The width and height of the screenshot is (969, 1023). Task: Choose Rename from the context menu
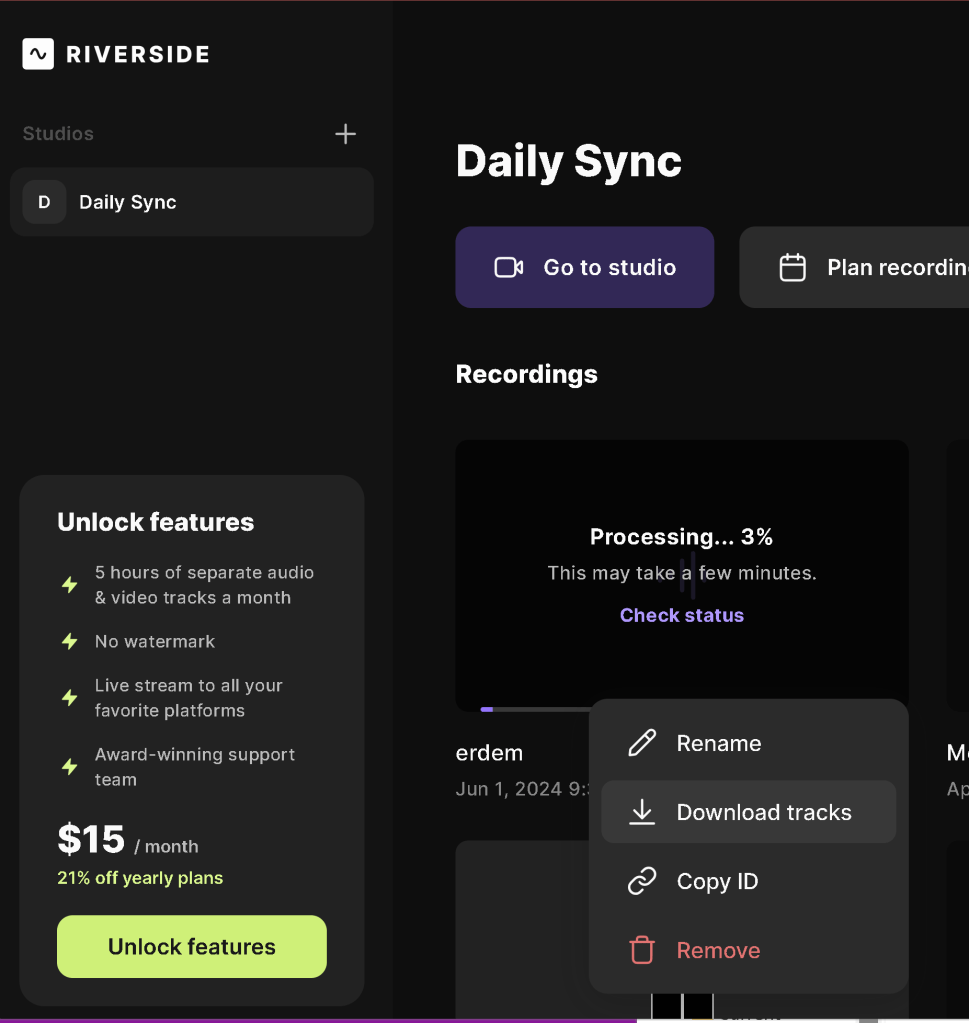[748, 743]
